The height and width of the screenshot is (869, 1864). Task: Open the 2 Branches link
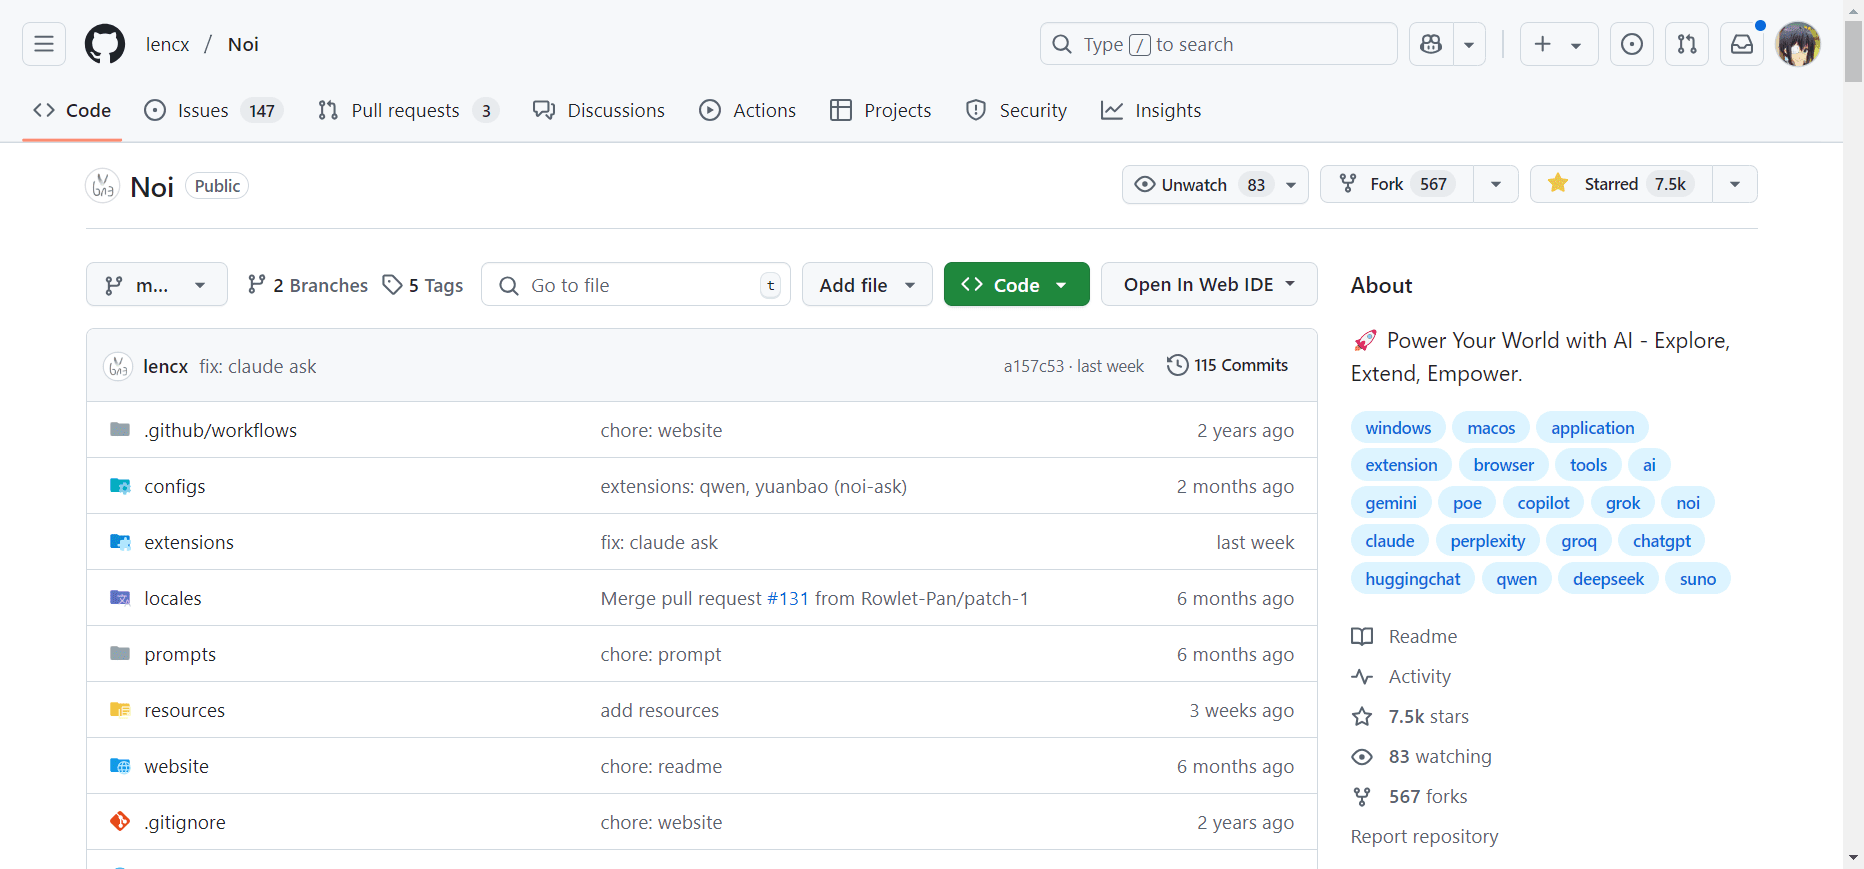(308, 285)
